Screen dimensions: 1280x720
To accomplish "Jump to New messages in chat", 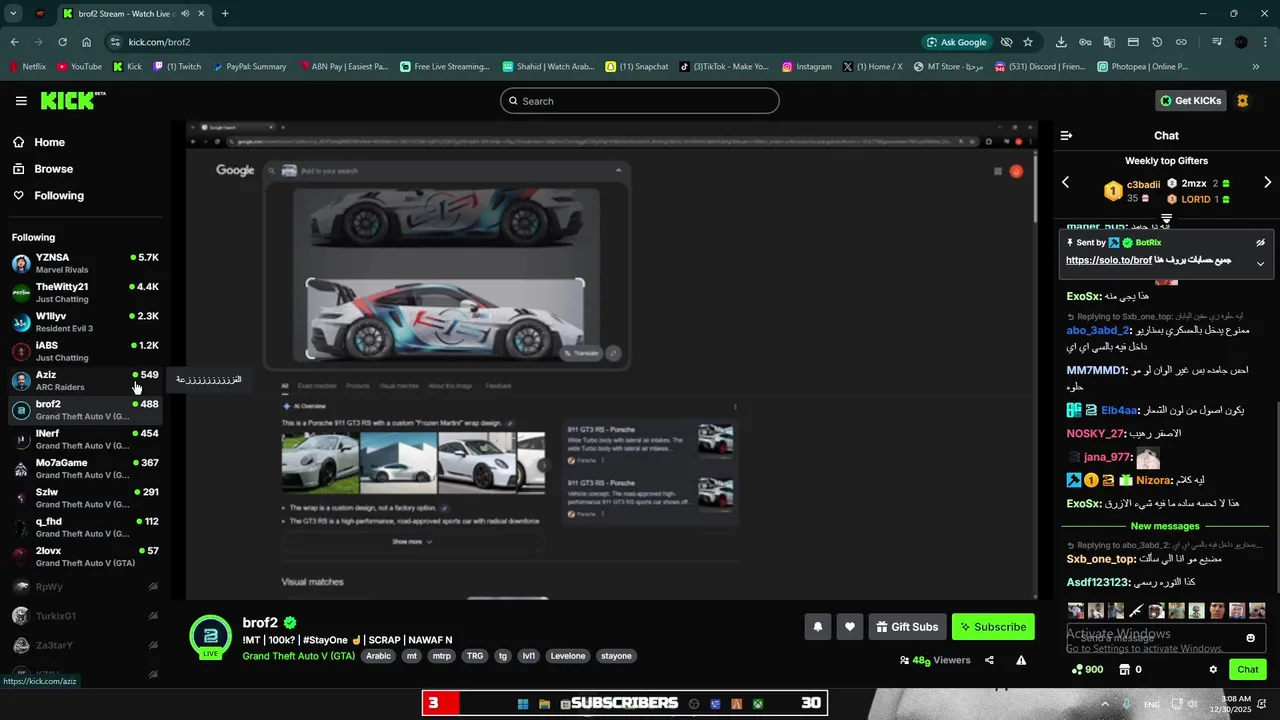I will pos(1165,526).
